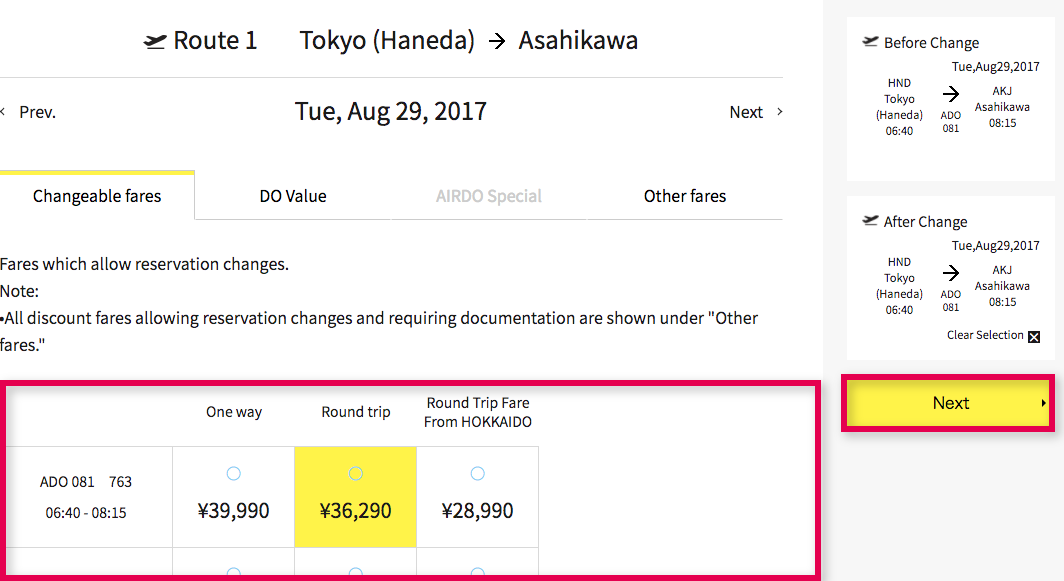Click the X icon beside Clear Selection
Screen dimensions: 1064x581
(x=1033, y=337)
